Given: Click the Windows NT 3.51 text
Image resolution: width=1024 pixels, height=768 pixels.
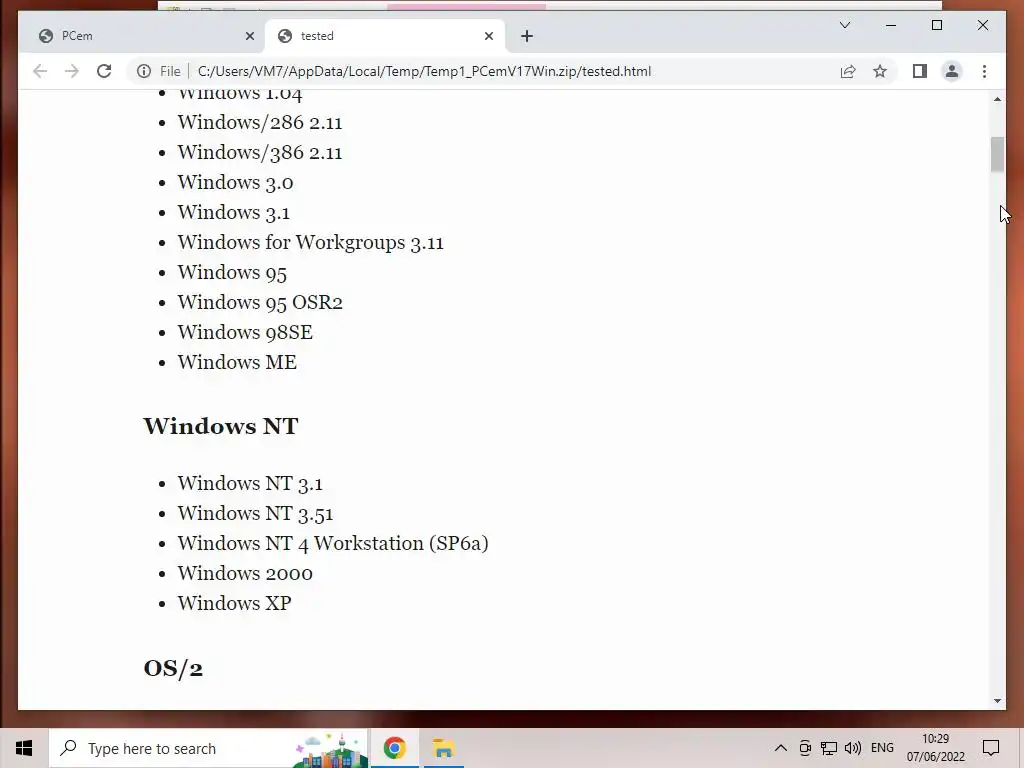Looking at the screenshot, I should click(255, 513).
